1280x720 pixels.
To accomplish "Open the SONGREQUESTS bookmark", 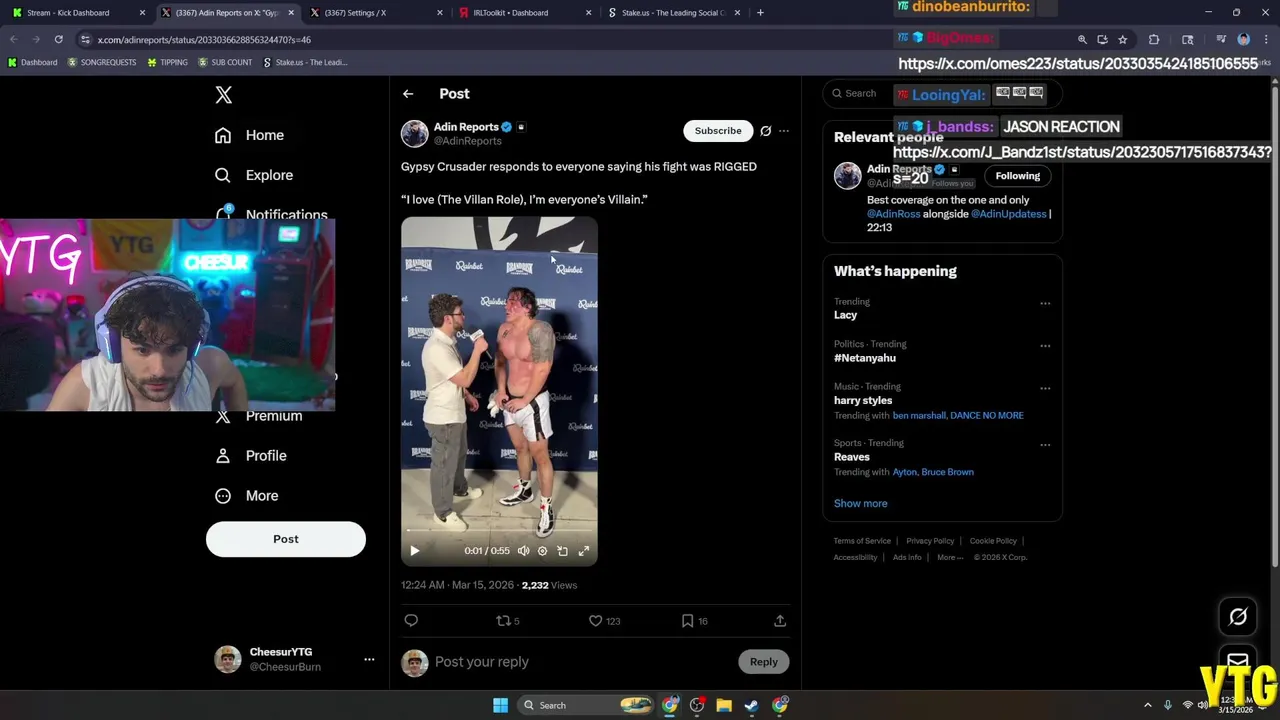I will (x=102, y=62).
